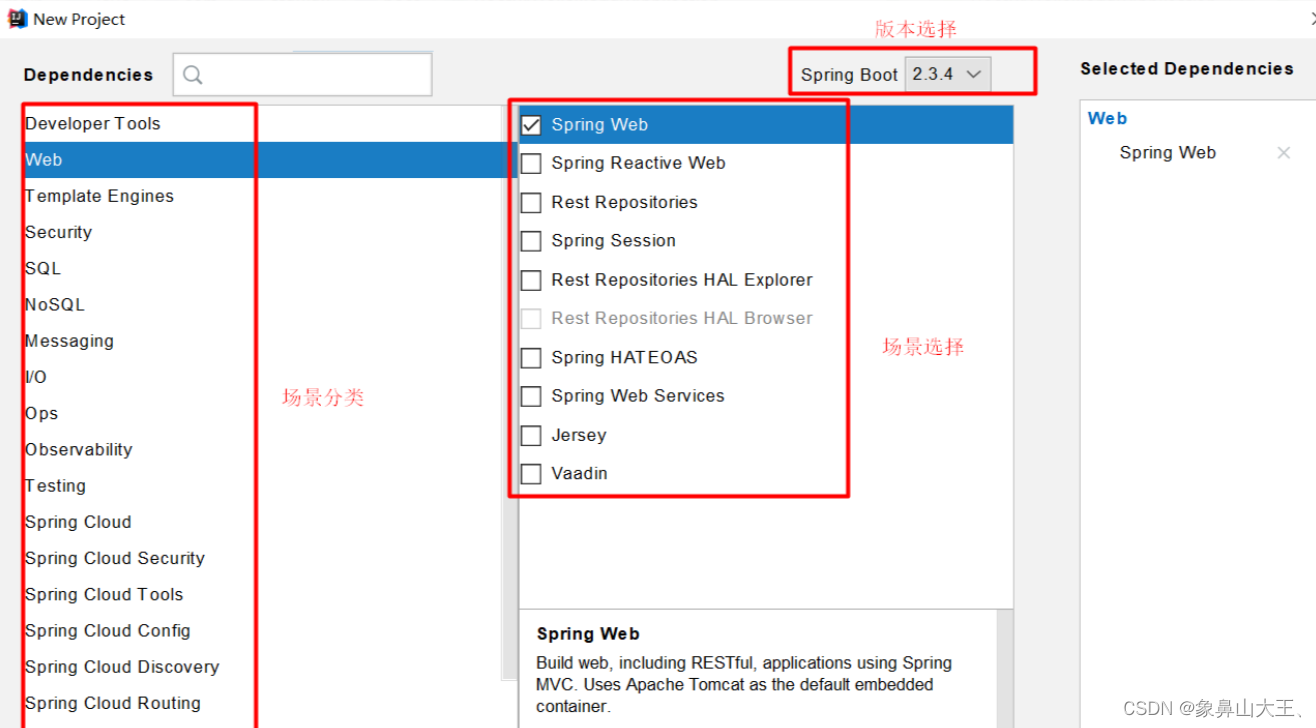This screenshot has height=728, width=1316.
Task: Check the Rest Repositories checkbox
Action: click(x=531, y=203)
